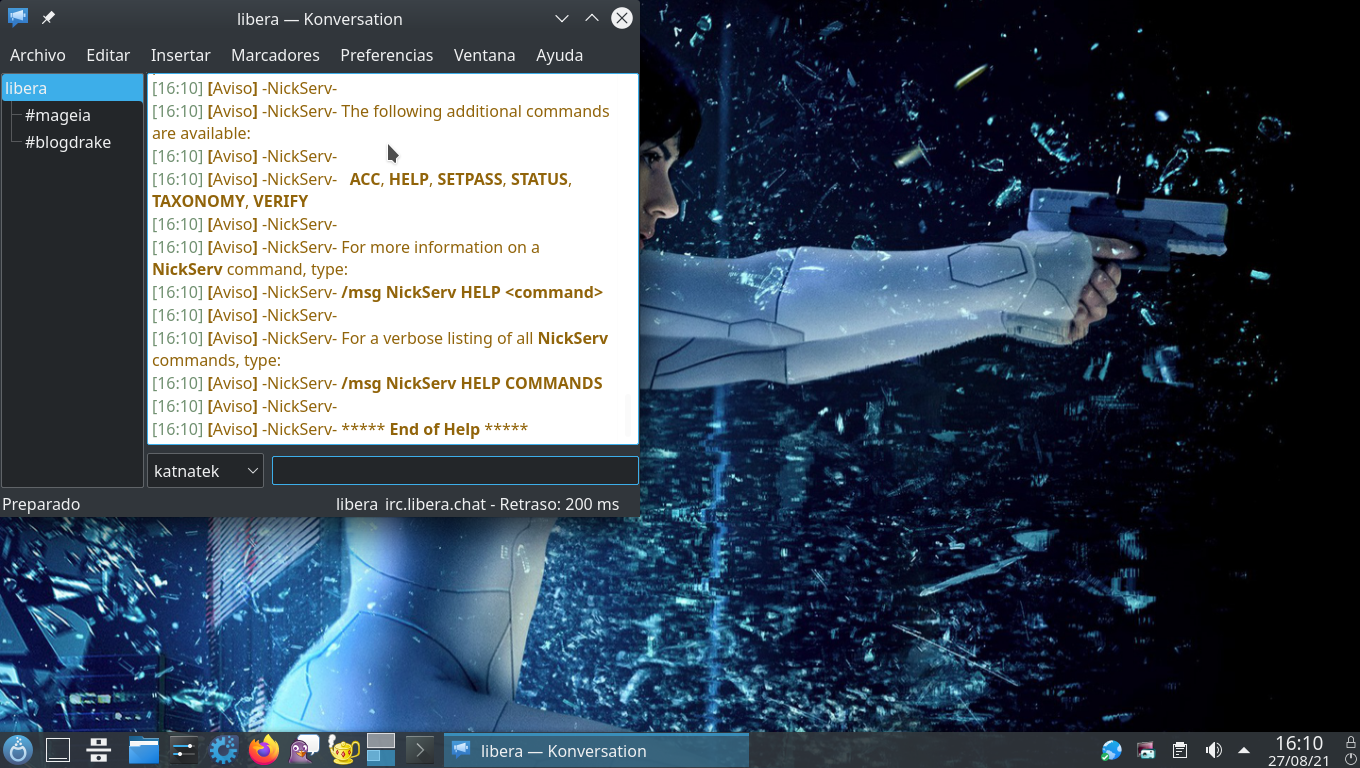Click the TAXONOMY command text in the log

coord(198,201)
